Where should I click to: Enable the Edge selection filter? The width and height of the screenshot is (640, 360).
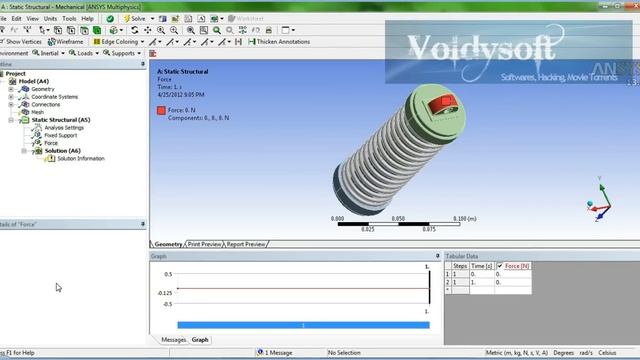71,30
